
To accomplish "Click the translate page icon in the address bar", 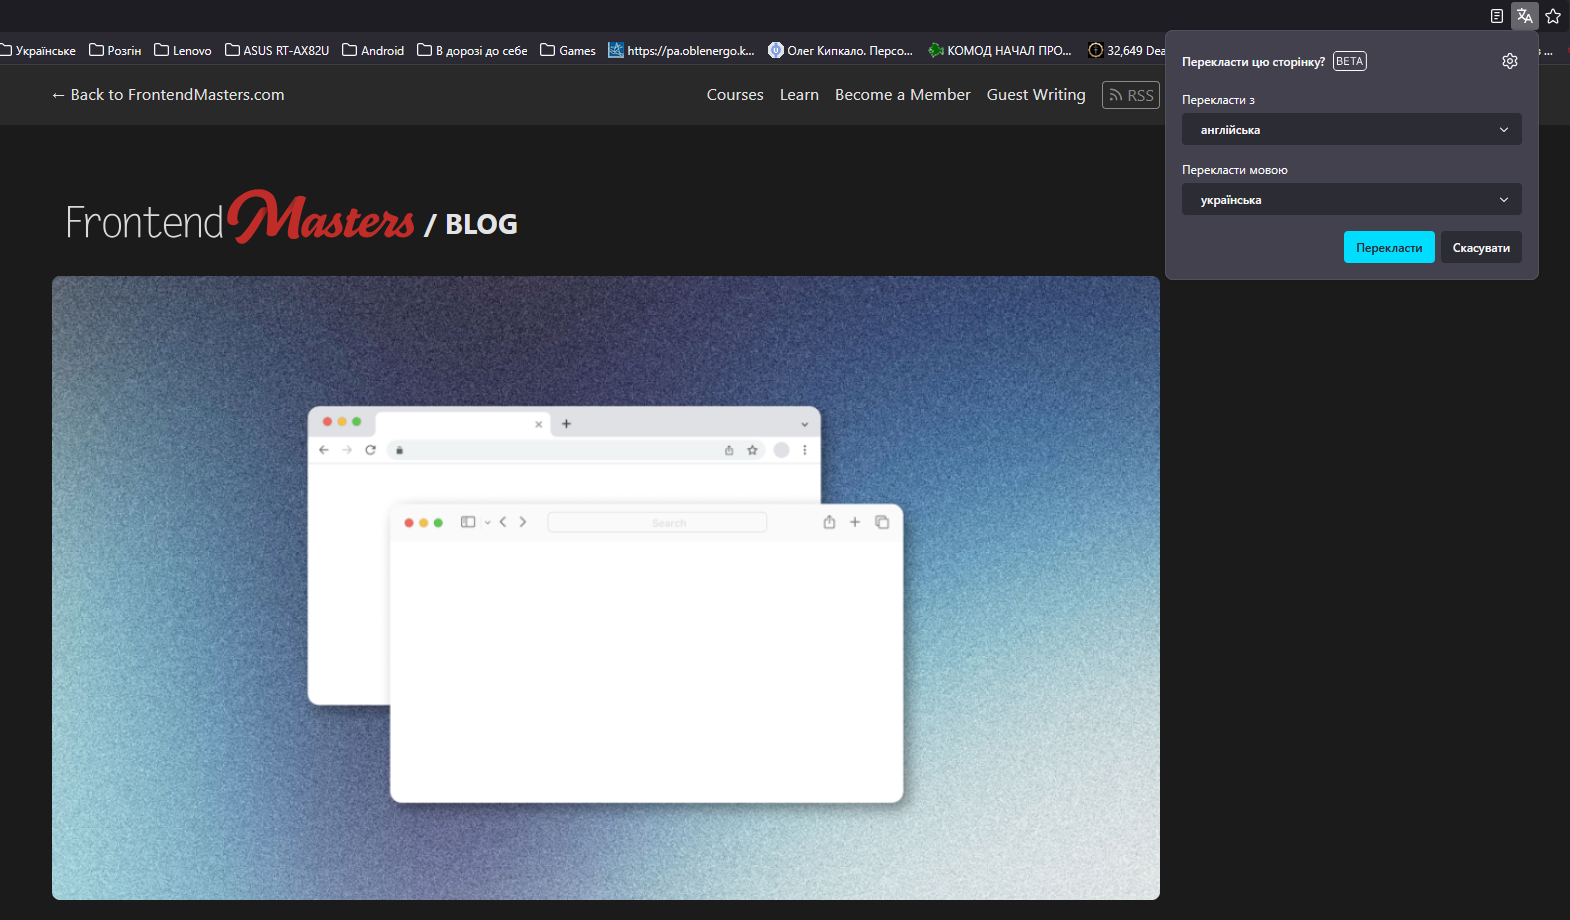I will click(1525, 16).
